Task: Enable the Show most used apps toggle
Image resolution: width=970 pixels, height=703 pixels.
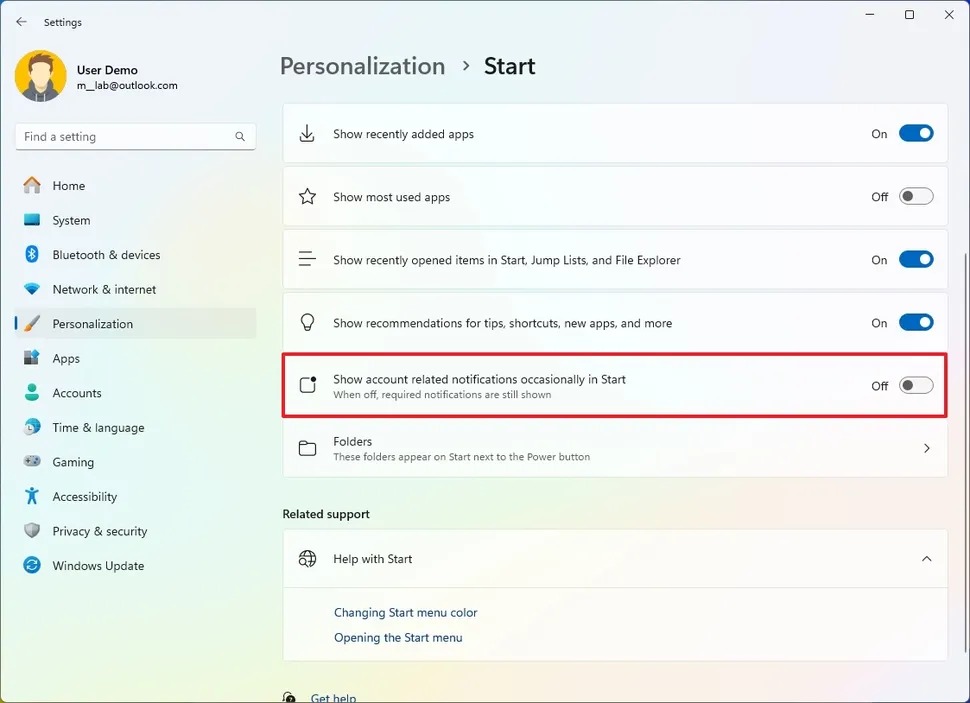Action: 916,197
